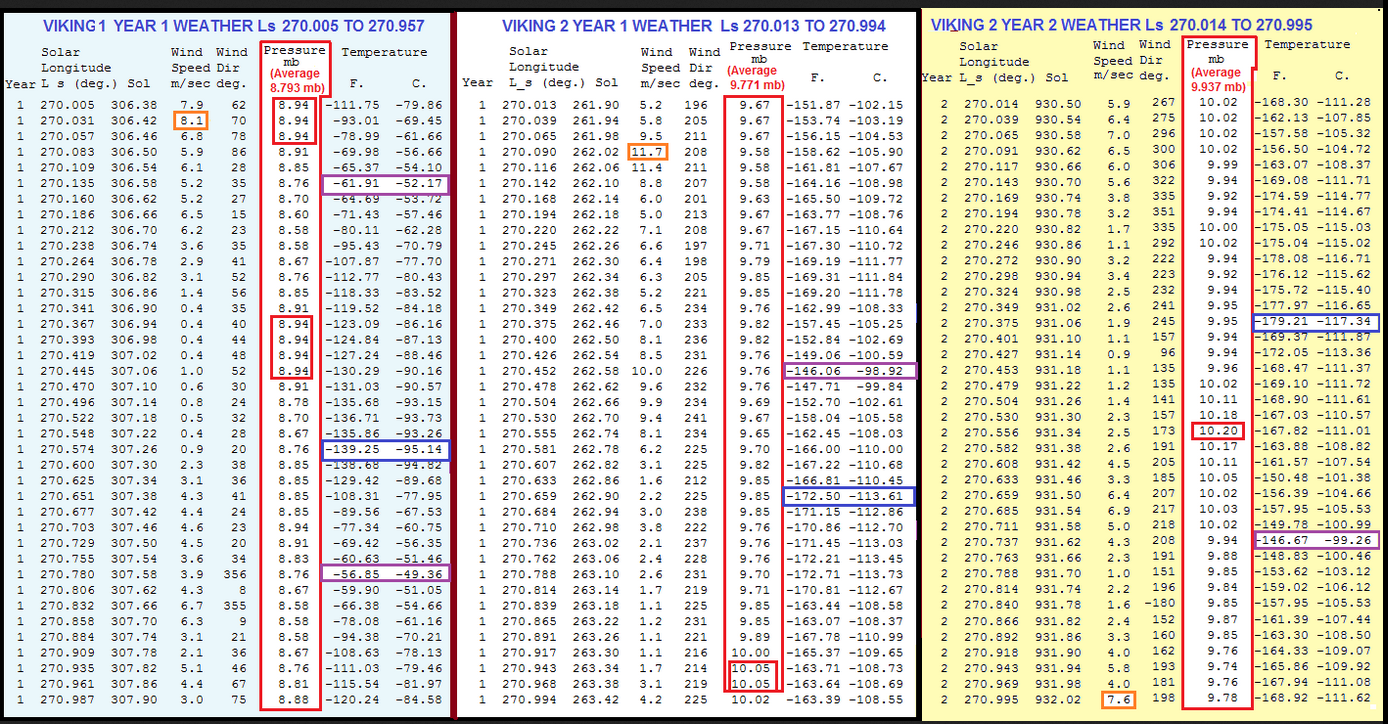Click the temperature cell -98.92 C
1388x724 pixels.
pos(880,371)
